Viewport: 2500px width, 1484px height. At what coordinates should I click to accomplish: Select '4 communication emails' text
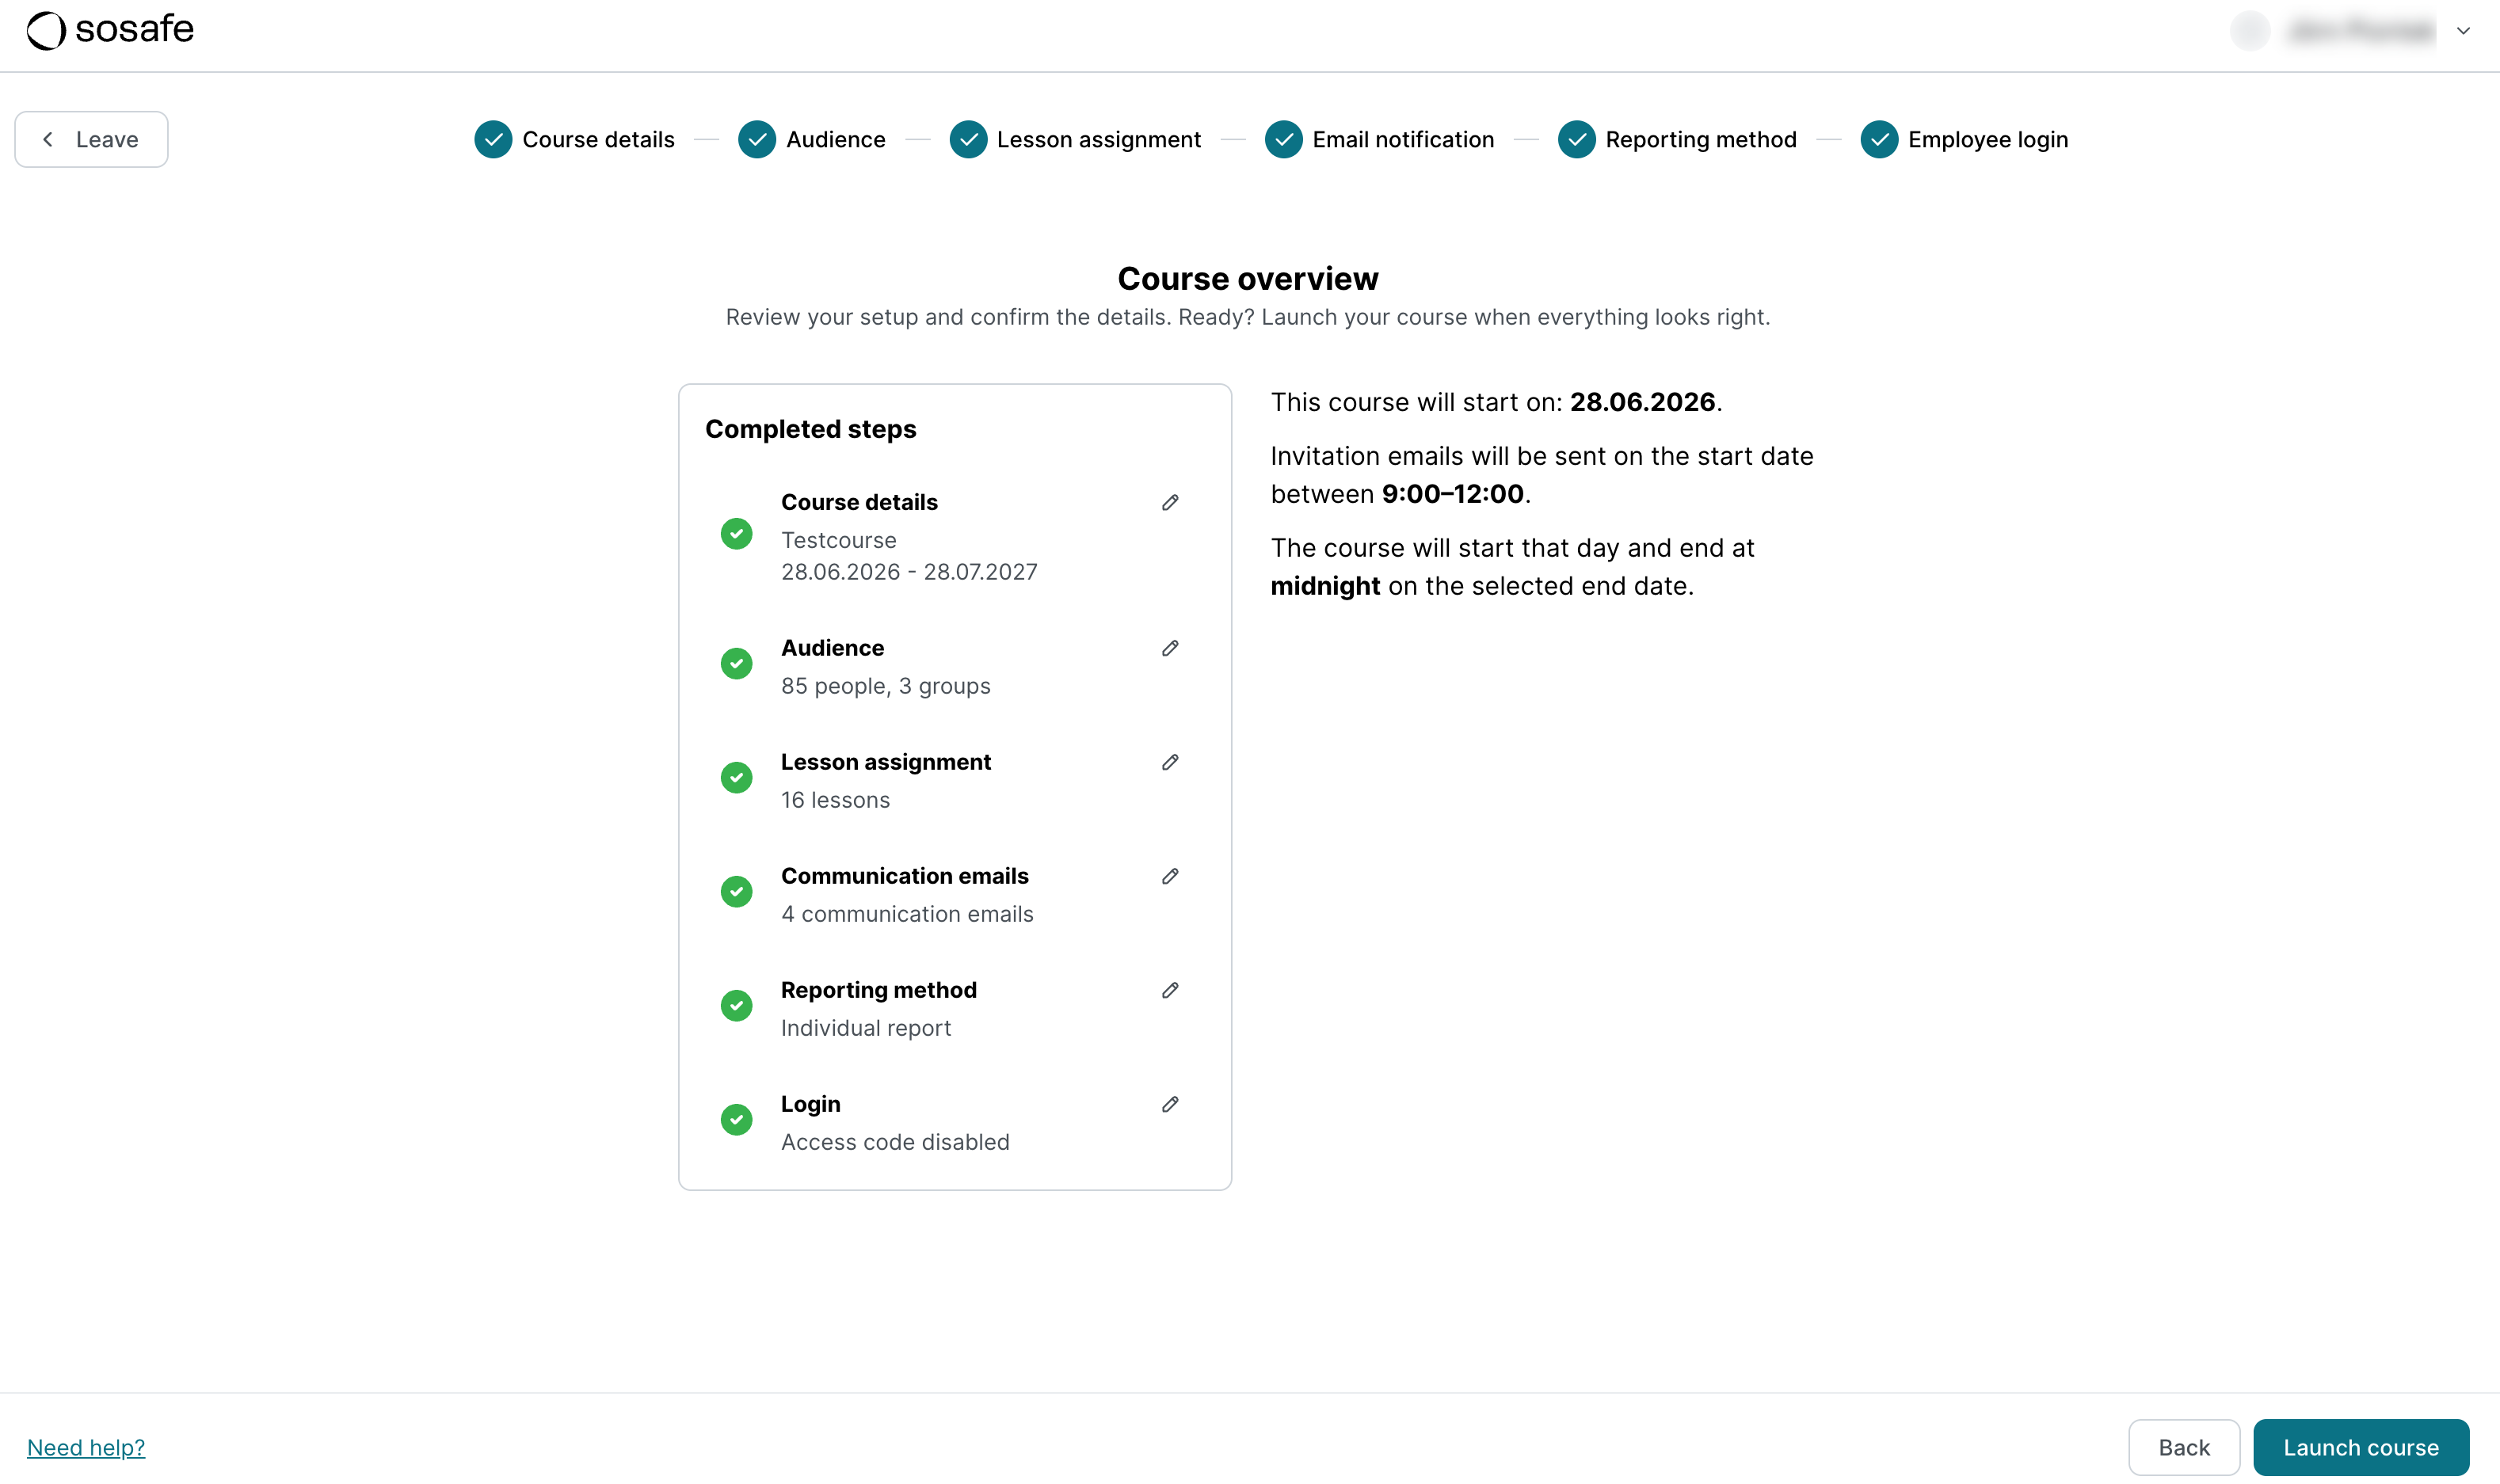coord(907,914)
